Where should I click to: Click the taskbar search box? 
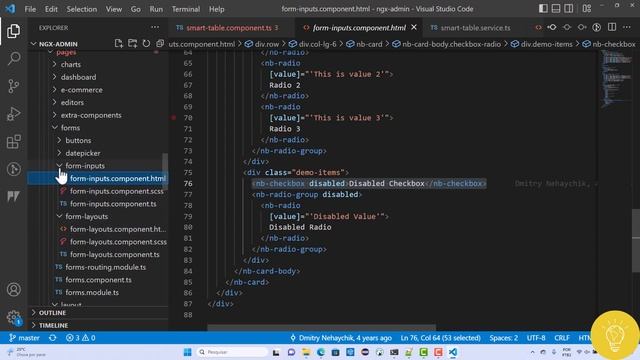click(x=232, y=352)
